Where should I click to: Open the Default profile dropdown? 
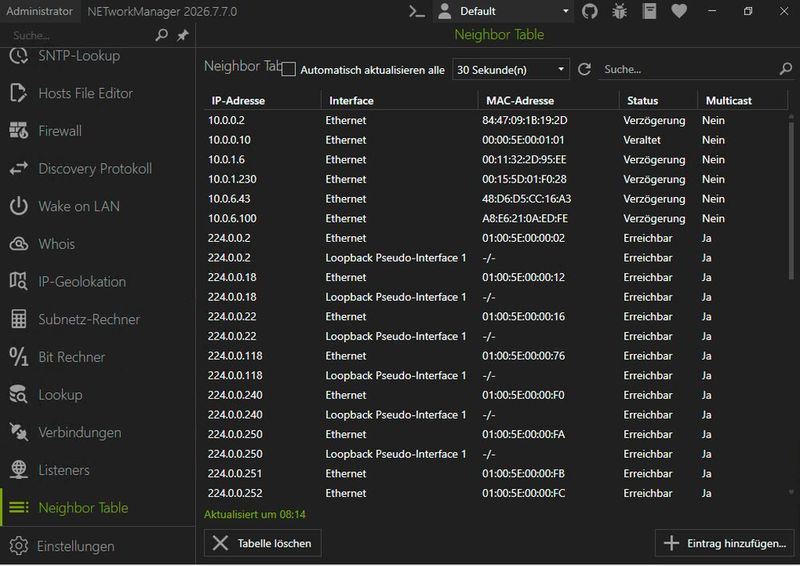coord(503,11)
